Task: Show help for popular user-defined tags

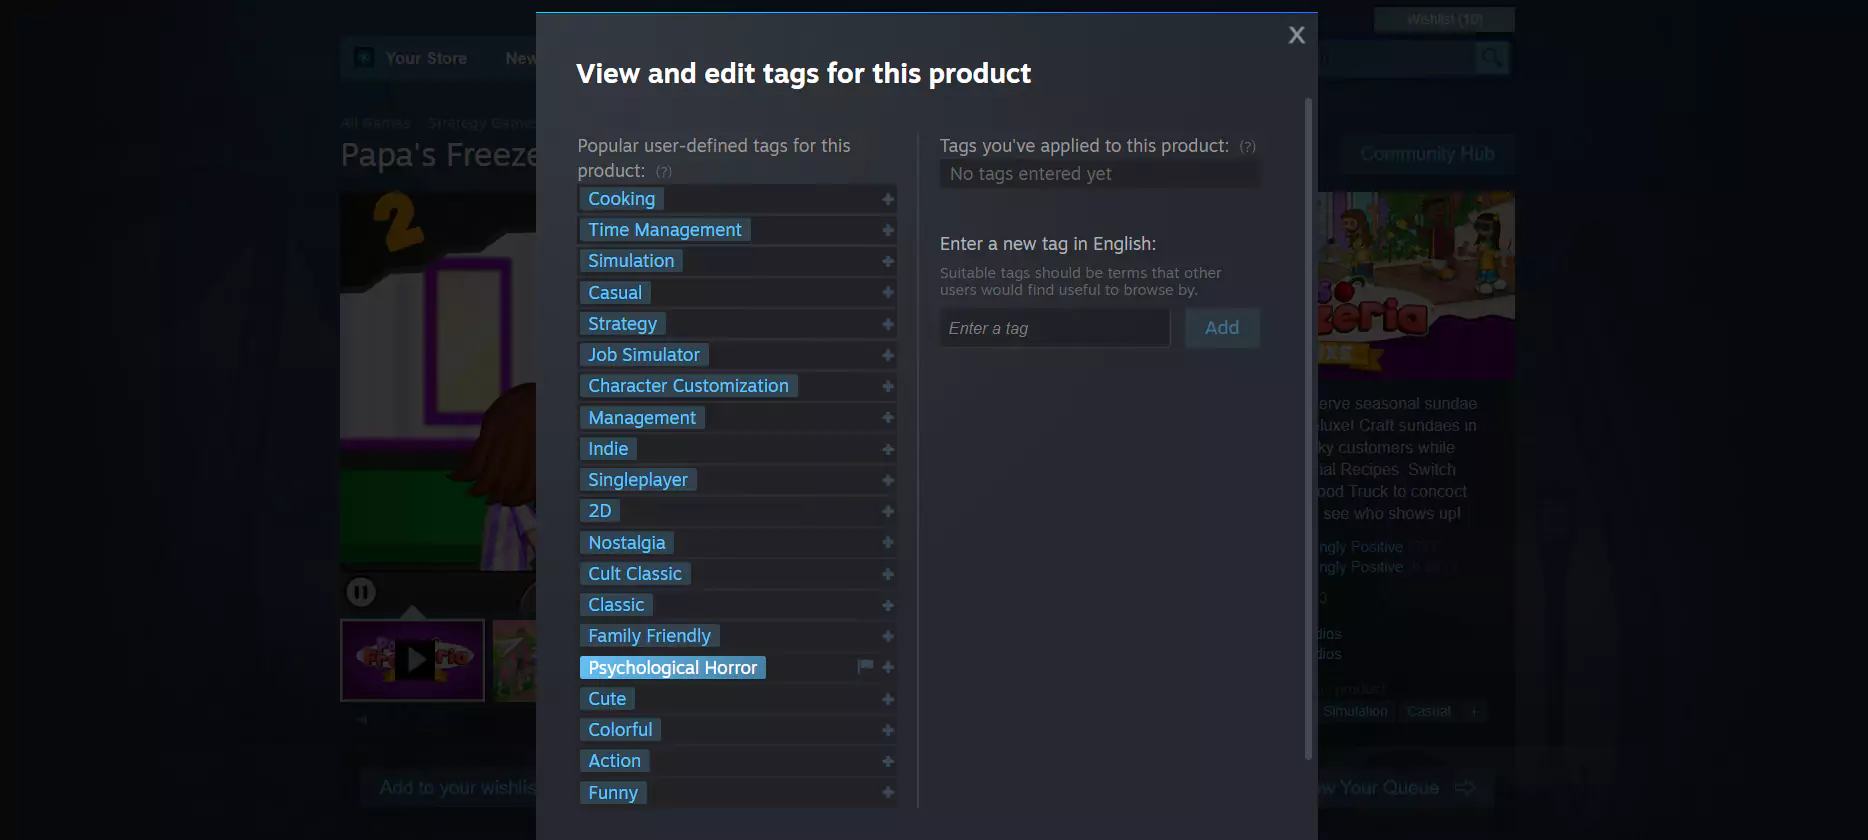Action: [x=664, y=172]
